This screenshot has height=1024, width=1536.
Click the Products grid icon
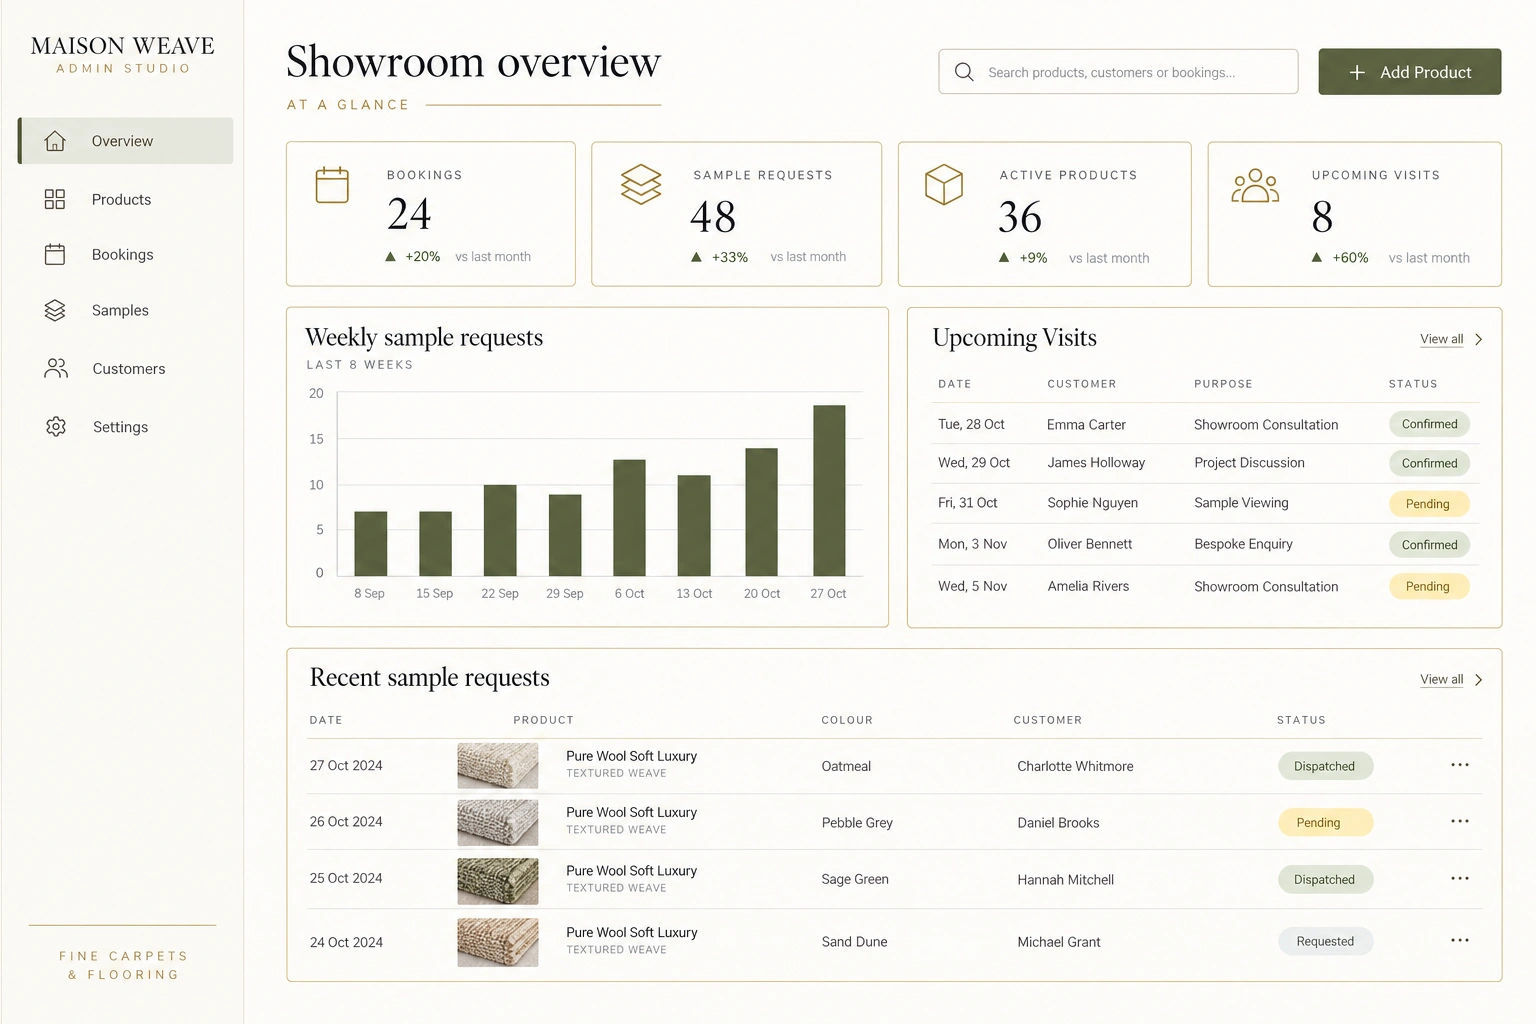click(55, 199)
